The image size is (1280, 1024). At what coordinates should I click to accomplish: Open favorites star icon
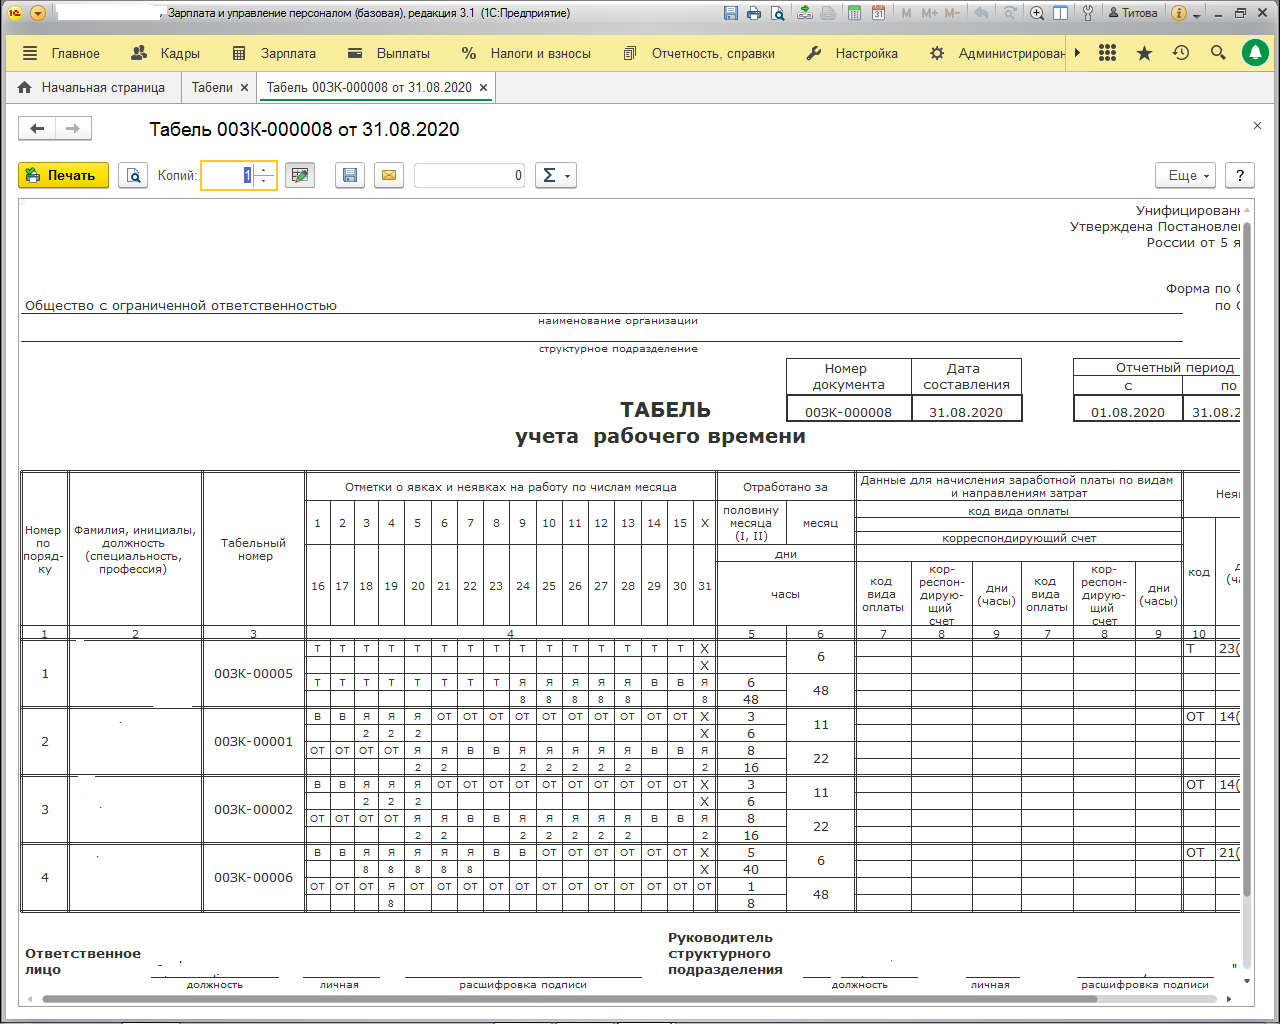tap(1144, 53)
